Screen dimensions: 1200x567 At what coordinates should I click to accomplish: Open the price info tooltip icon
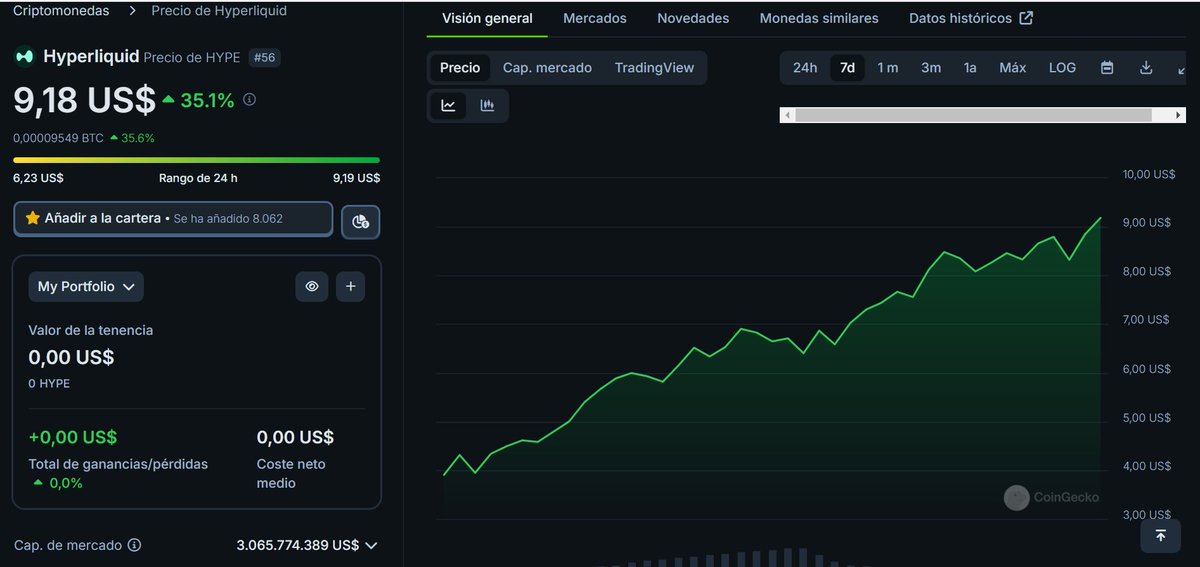pos(250,100)
